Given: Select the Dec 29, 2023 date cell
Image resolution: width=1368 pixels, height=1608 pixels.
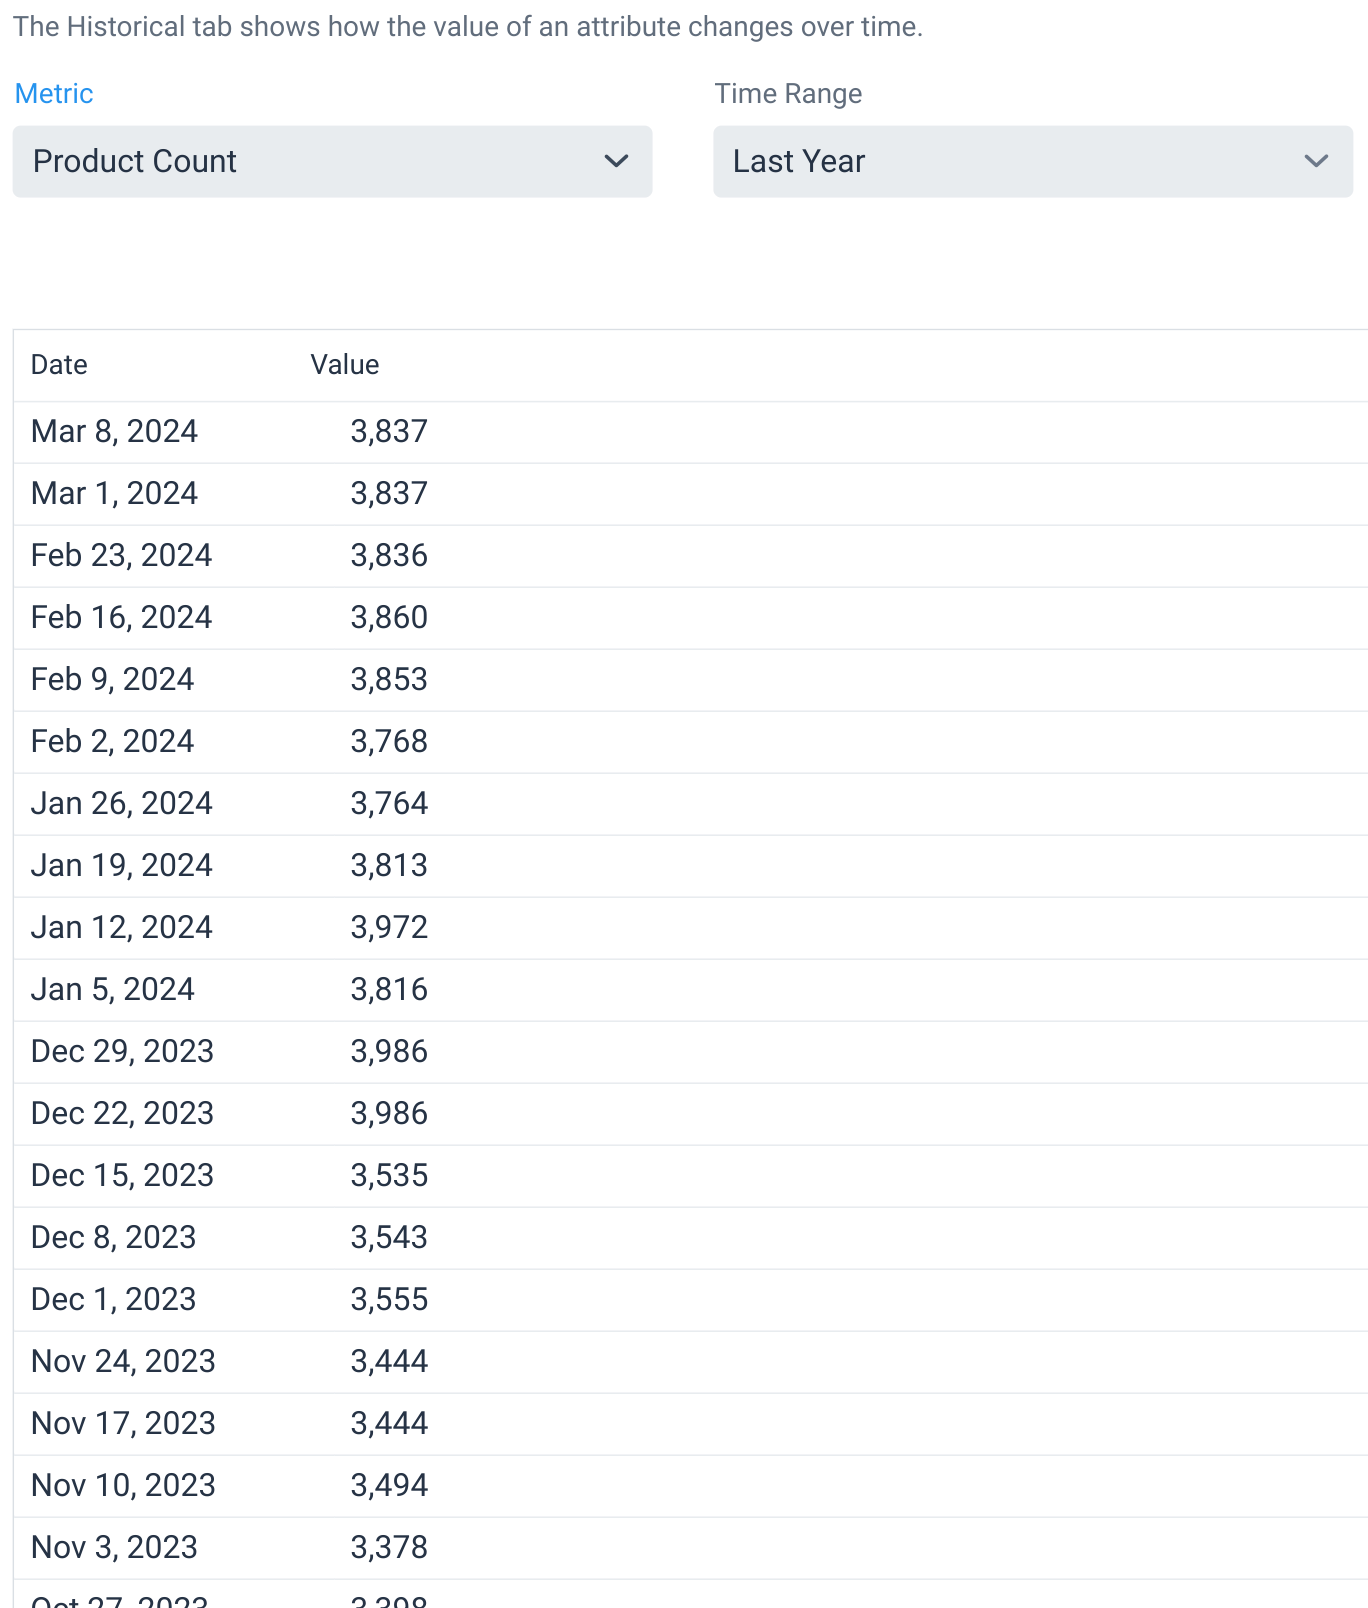Looking at the screenshot, I should [x=123, y=1052].
